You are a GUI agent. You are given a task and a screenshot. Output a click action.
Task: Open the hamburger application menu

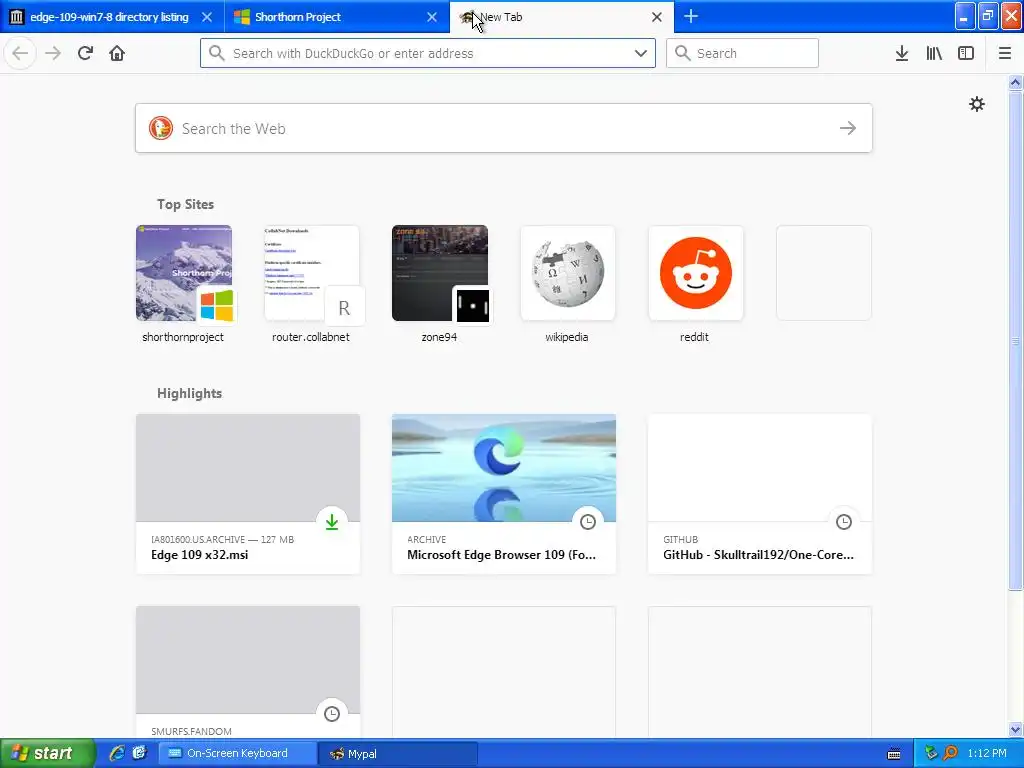(1005, 53)
